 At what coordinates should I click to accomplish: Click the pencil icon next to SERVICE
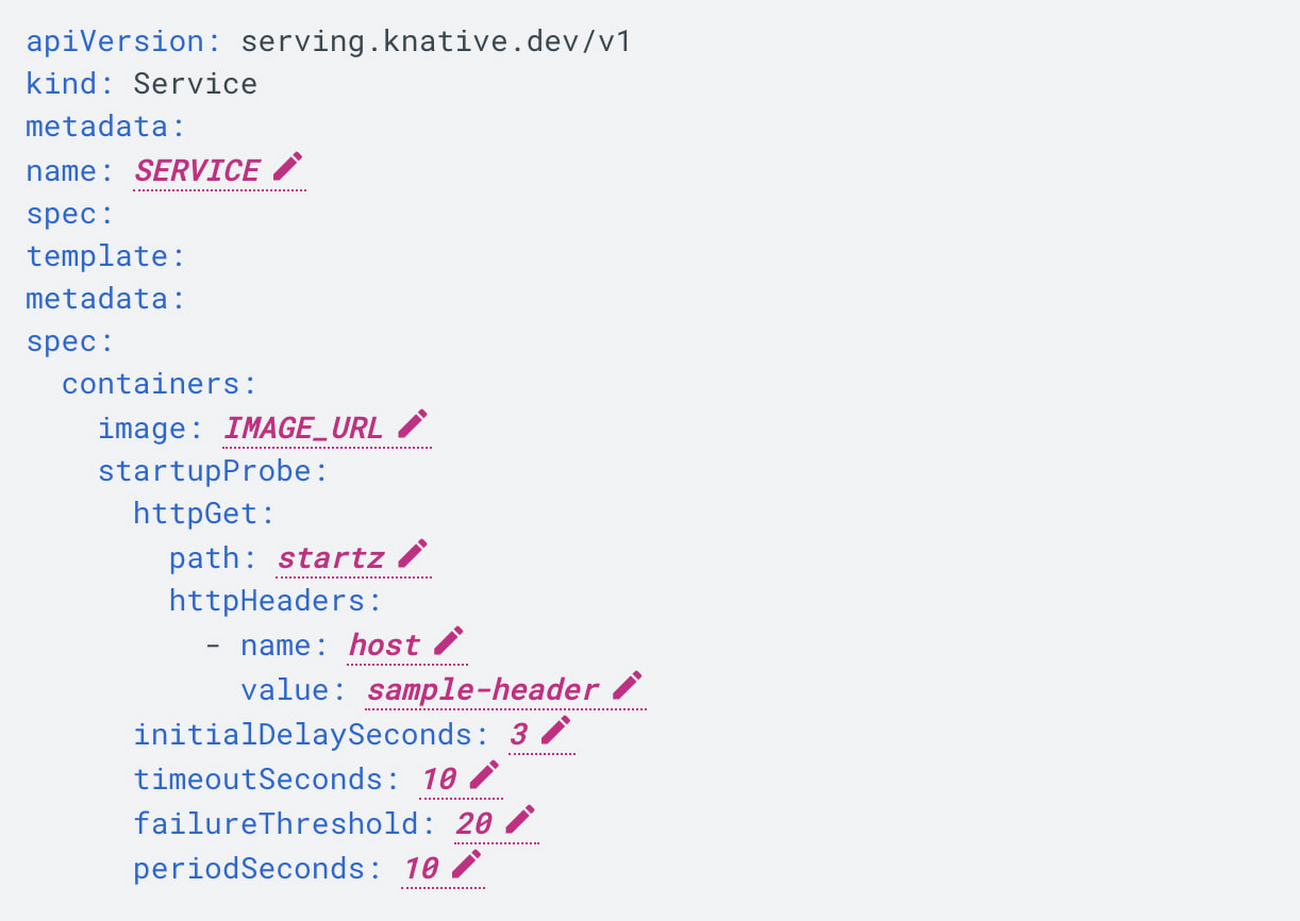point(286,167)
